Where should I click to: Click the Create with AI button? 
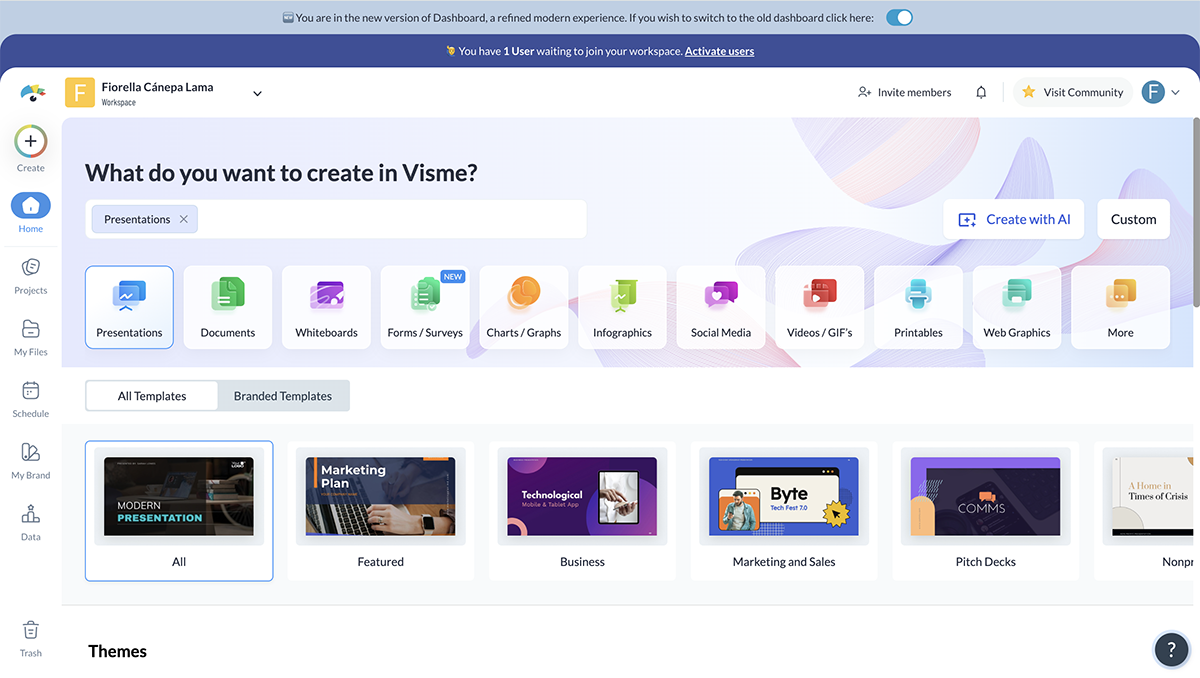click(1013, 218)
